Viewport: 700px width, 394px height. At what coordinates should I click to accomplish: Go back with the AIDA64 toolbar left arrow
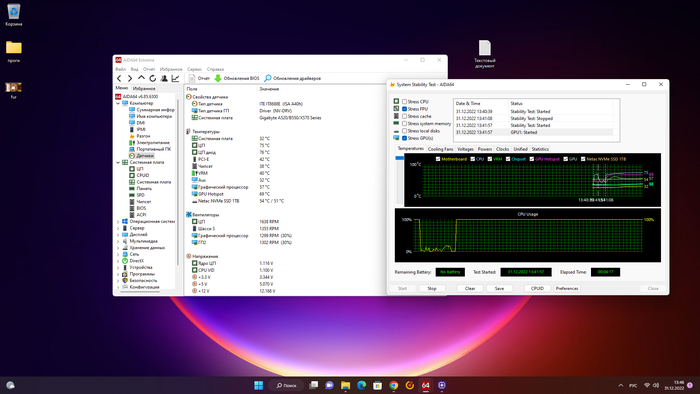(119, 79)
